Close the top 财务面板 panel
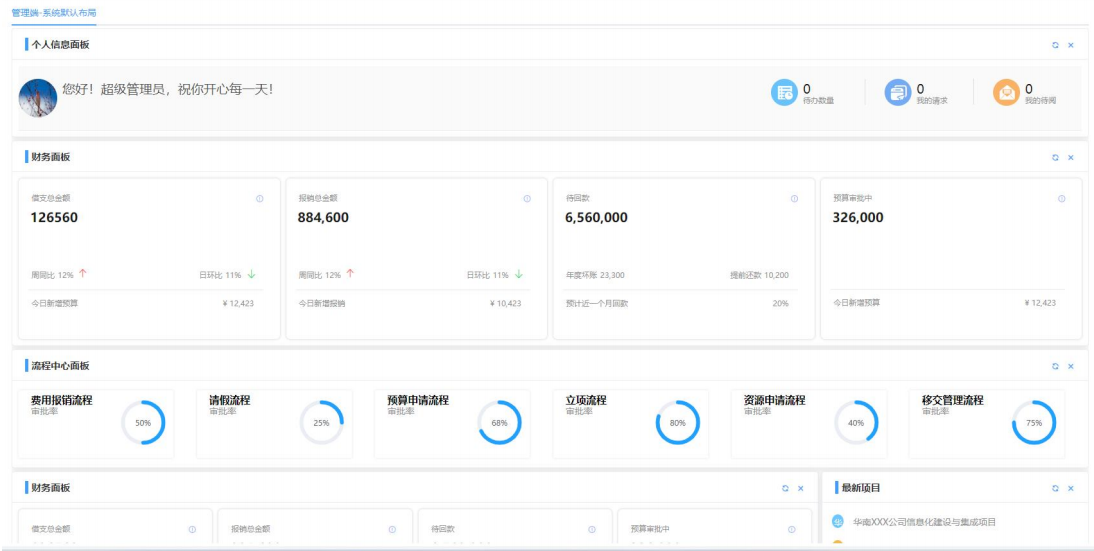The height and width of the screenshot is (551, 1094). 1071,157
